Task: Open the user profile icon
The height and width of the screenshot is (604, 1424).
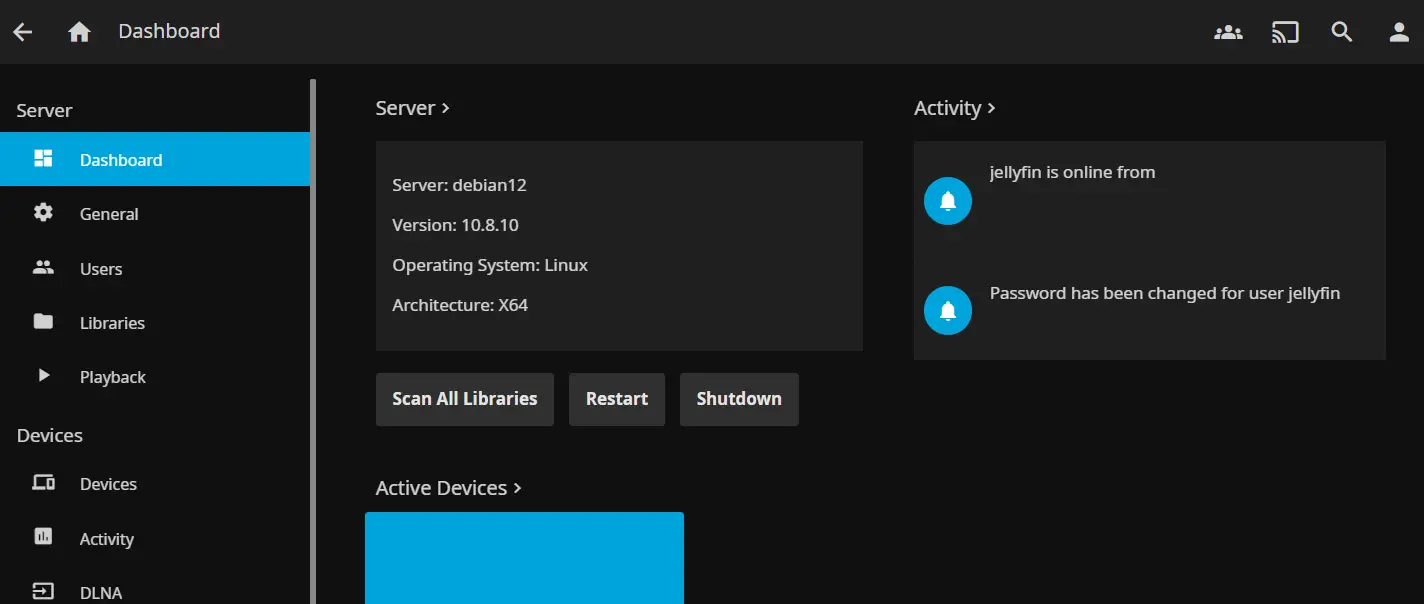Action: (x=1399, y=32)
